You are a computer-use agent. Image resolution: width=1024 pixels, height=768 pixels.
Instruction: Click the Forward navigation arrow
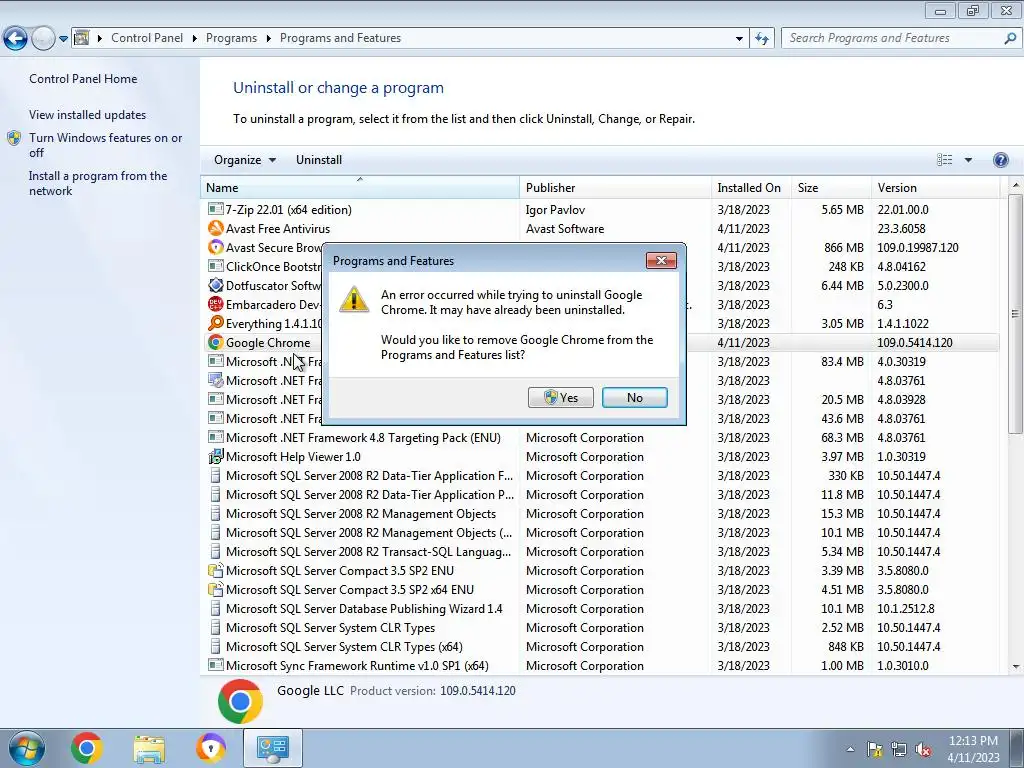(x=43, y=38)
